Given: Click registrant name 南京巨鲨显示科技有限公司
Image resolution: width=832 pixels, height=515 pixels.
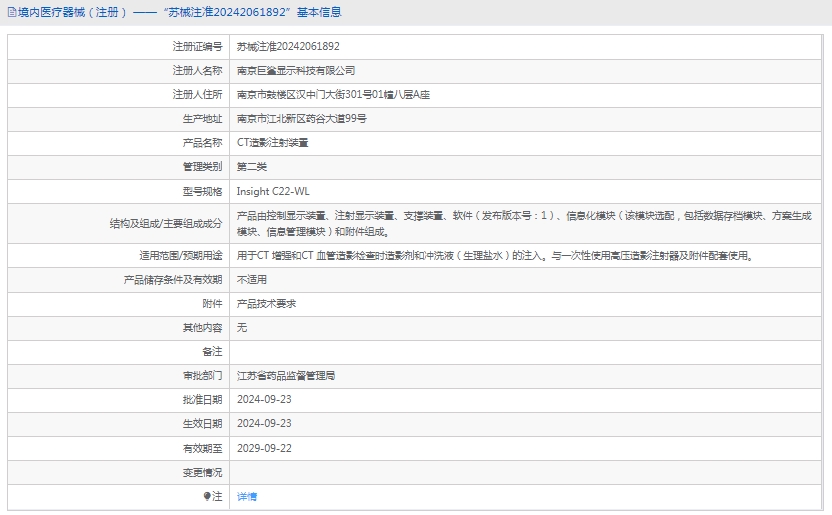Looking at the screenshot, I should (296, 71).
